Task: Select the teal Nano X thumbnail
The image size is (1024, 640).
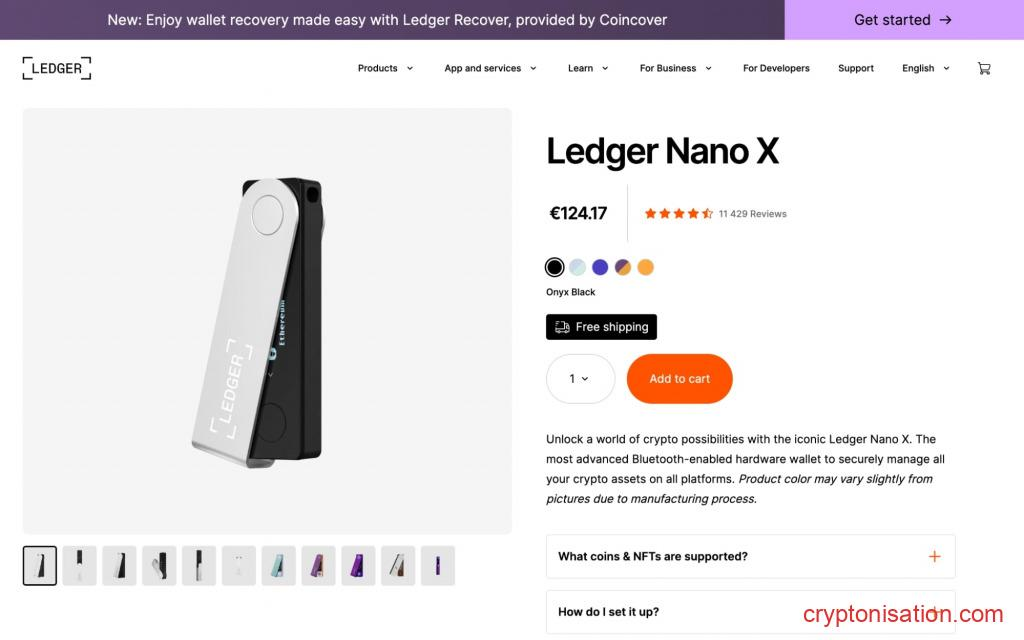Action: [278, 565]
